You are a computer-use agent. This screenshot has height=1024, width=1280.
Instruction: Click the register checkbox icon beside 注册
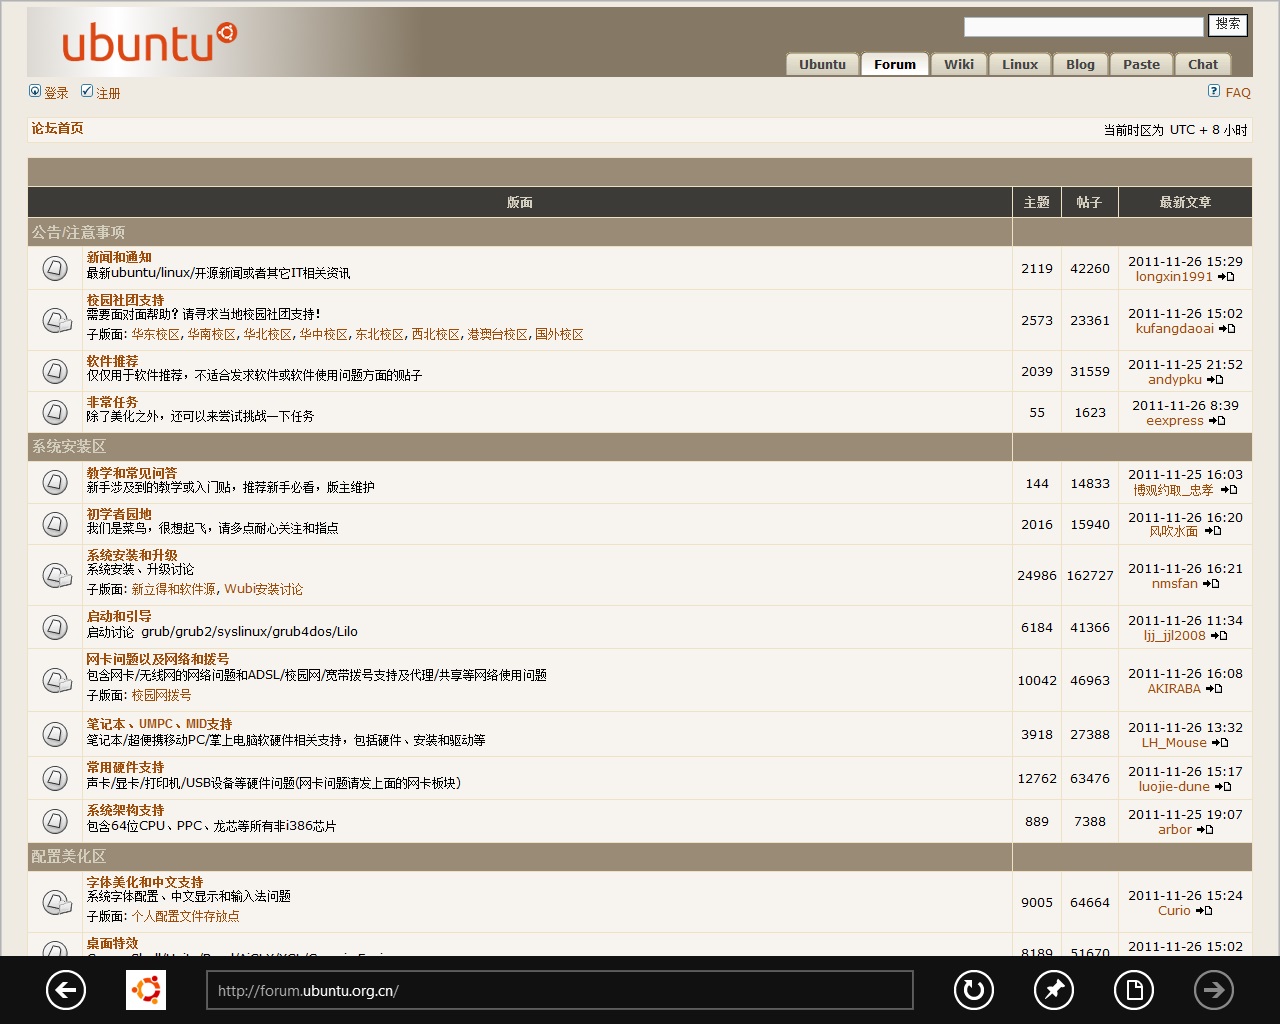[x=87, y=91]
